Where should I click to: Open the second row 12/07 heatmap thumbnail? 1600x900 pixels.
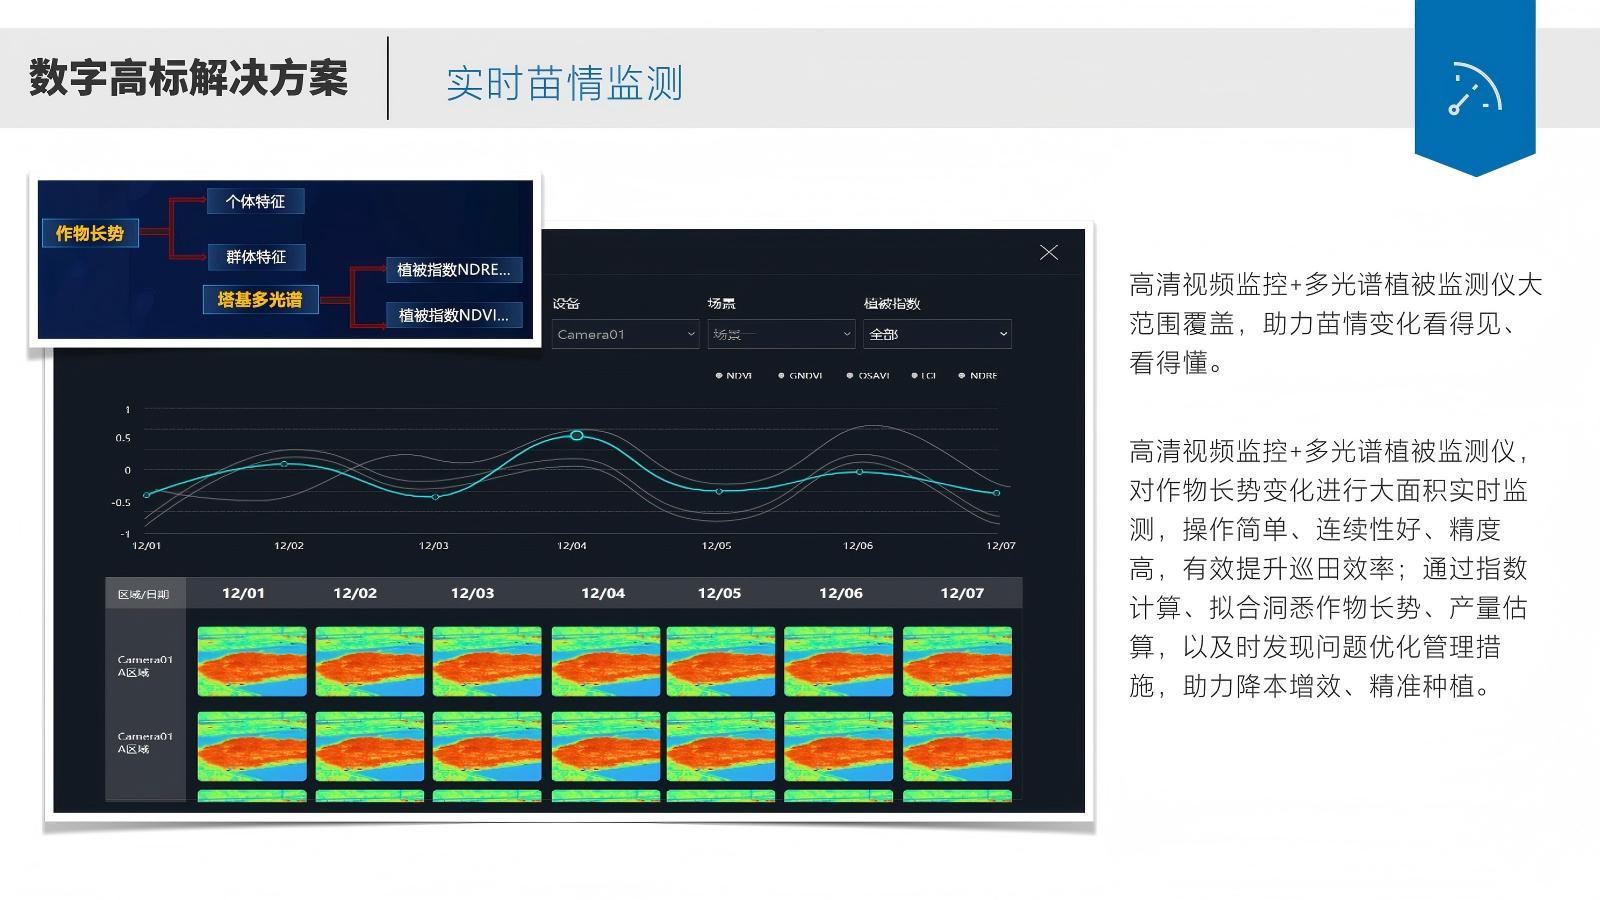pos(957,746)
